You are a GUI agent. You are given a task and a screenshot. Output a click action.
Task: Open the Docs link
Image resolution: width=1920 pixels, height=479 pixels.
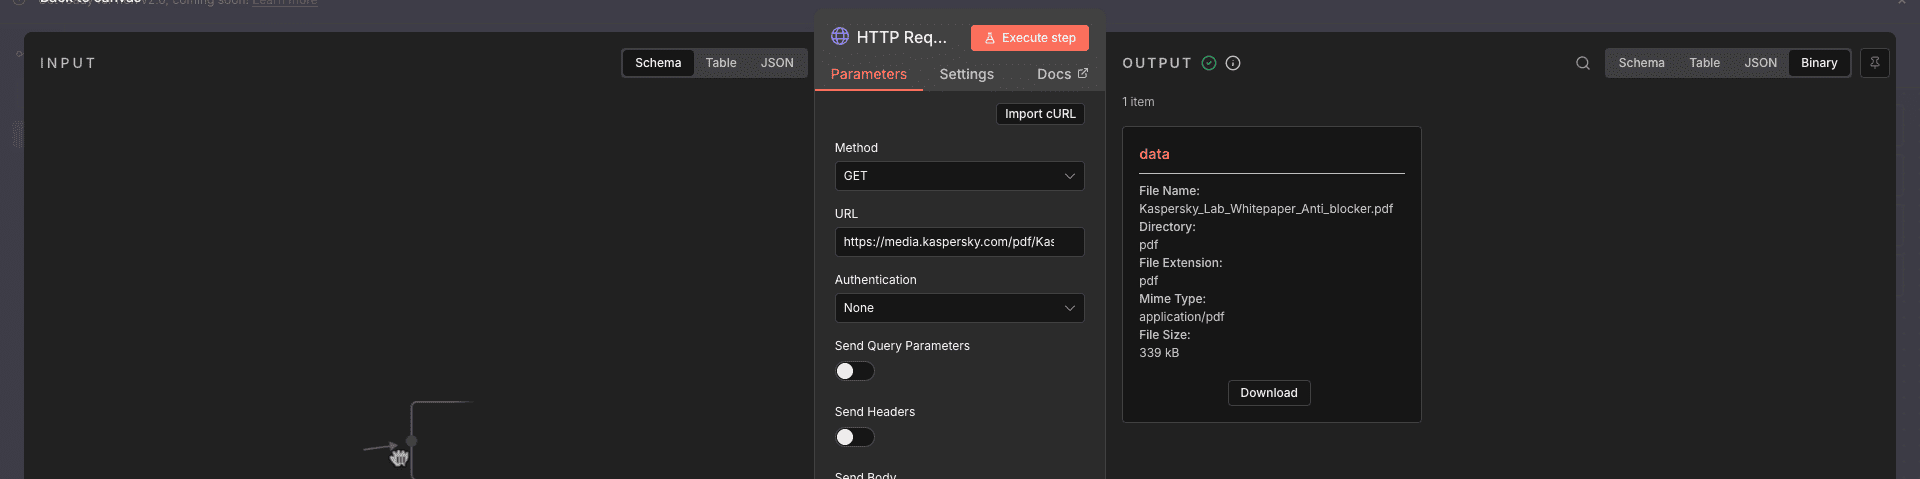click(1062, 74)
